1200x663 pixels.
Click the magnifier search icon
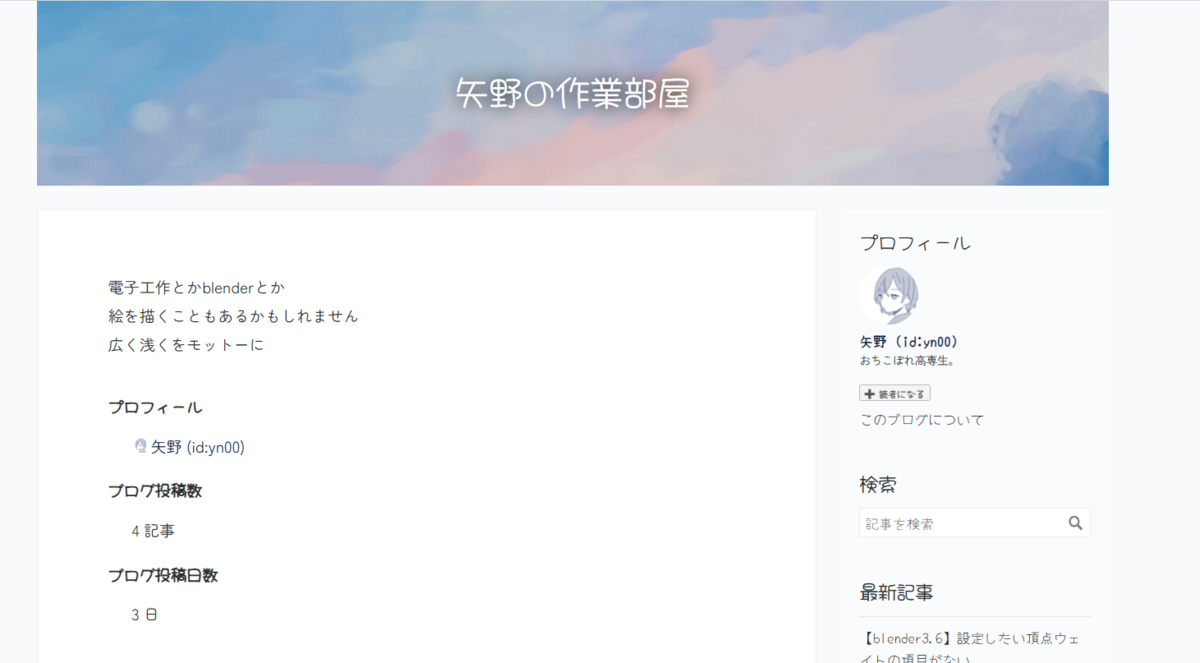pyautogui.click(x=1075, y=523)
